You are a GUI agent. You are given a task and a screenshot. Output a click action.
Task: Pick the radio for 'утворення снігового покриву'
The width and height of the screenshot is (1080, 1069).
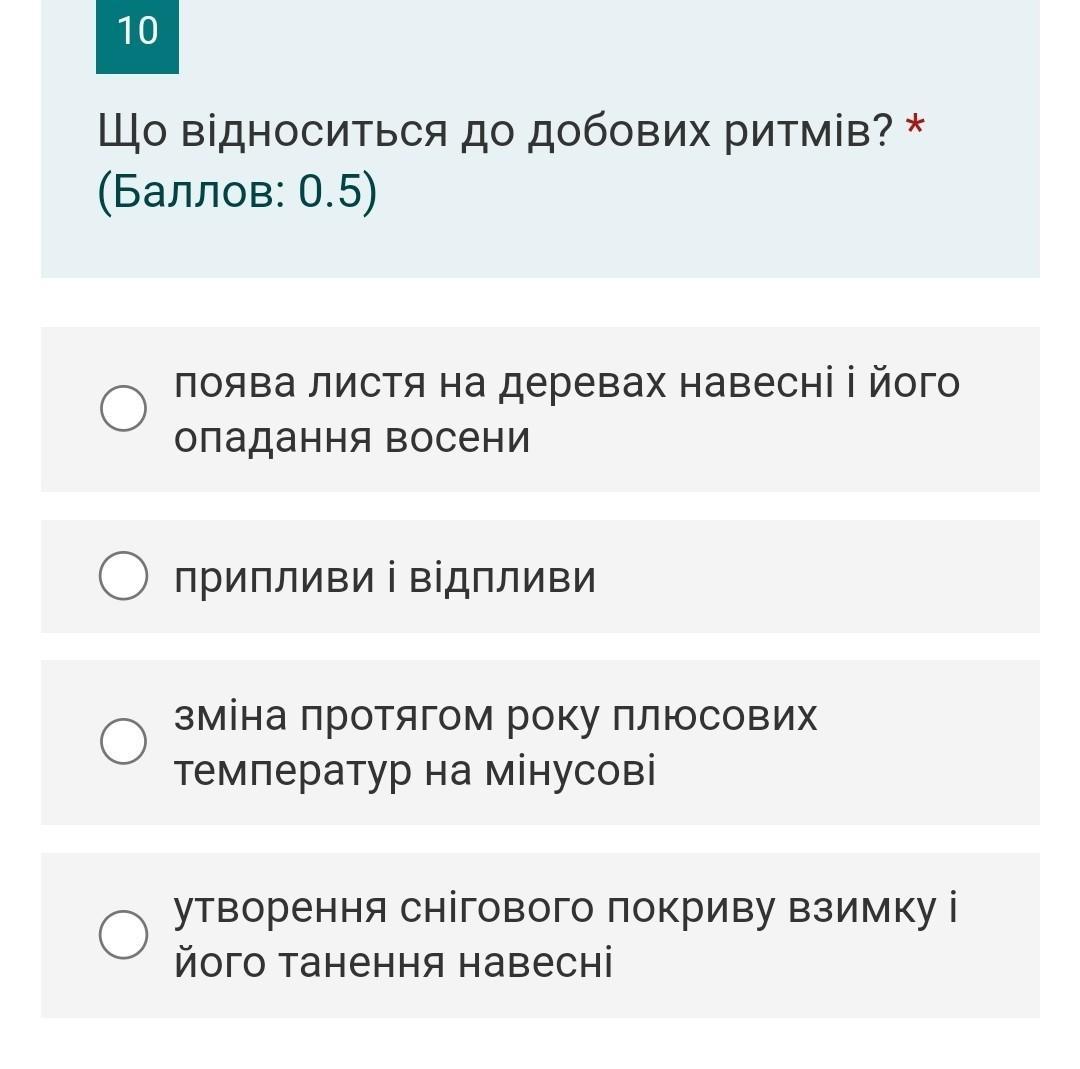(123, 935)
